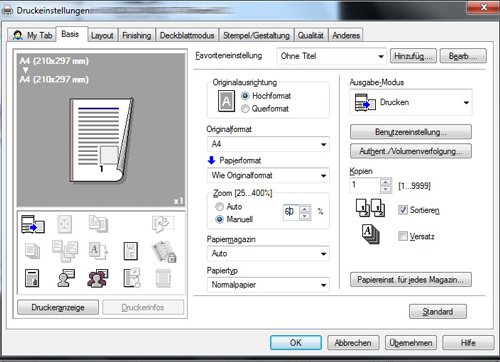The width and height of the screenshot is (500, 362).
Task: Uncheck the Sortieren checkbox
Action: (x=403, y=210)
